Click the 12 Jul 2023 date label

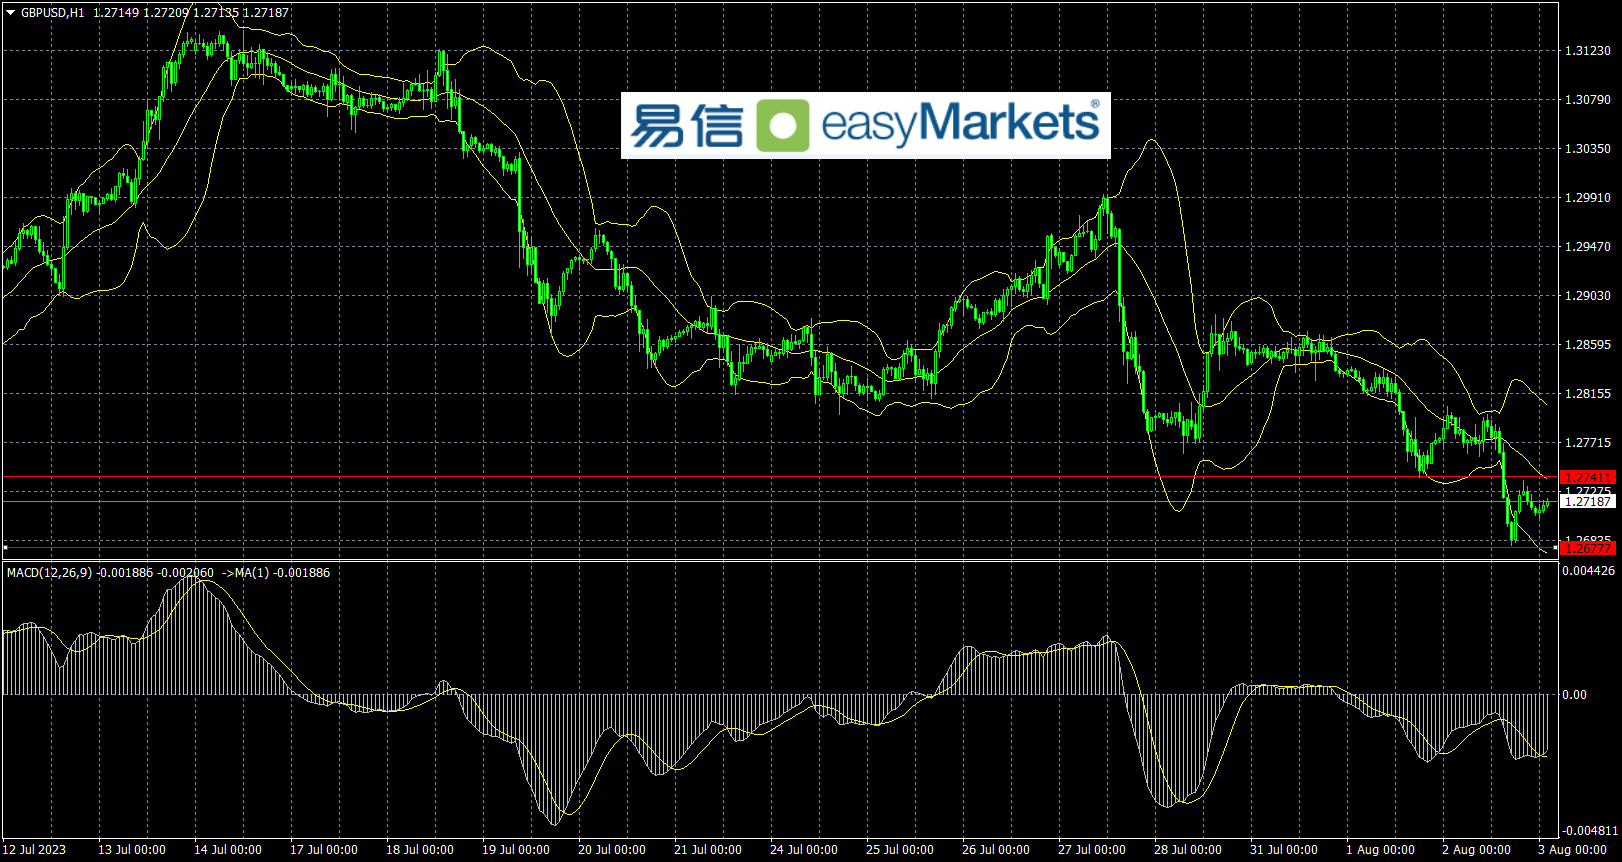pos(34,850)
